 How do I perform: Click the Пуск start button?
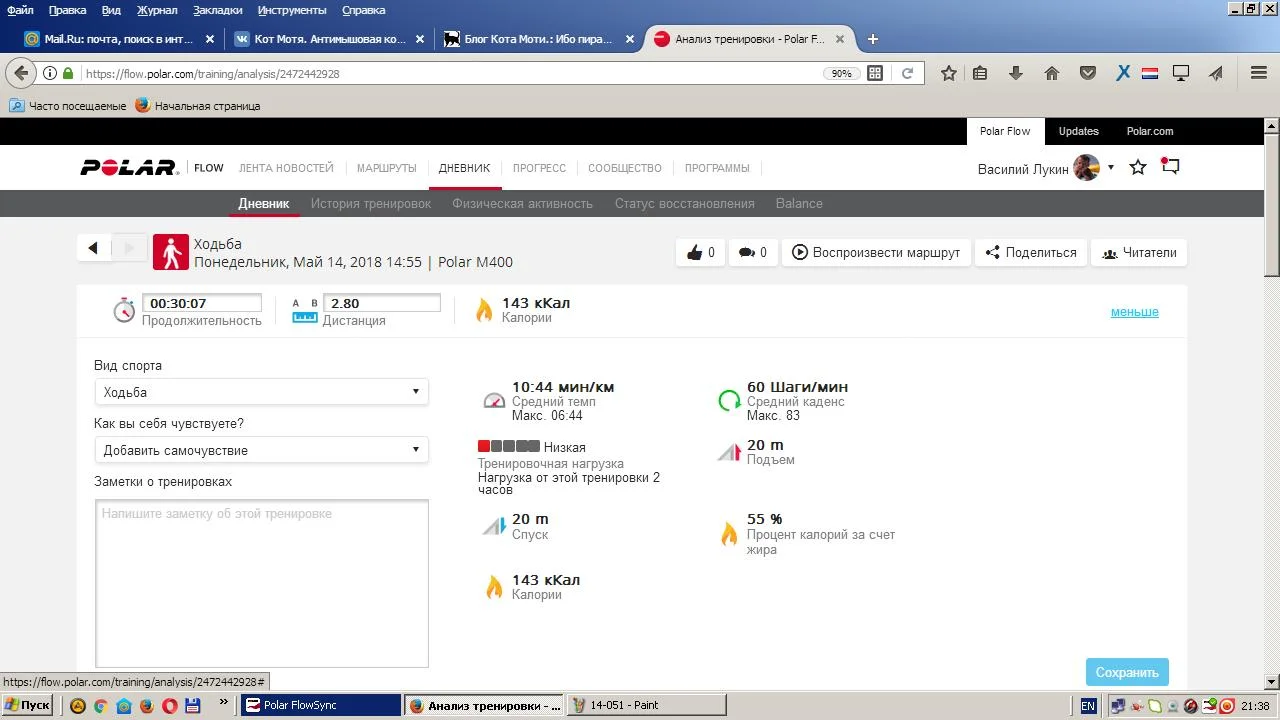pyautogui.click(x=27, y=705)
